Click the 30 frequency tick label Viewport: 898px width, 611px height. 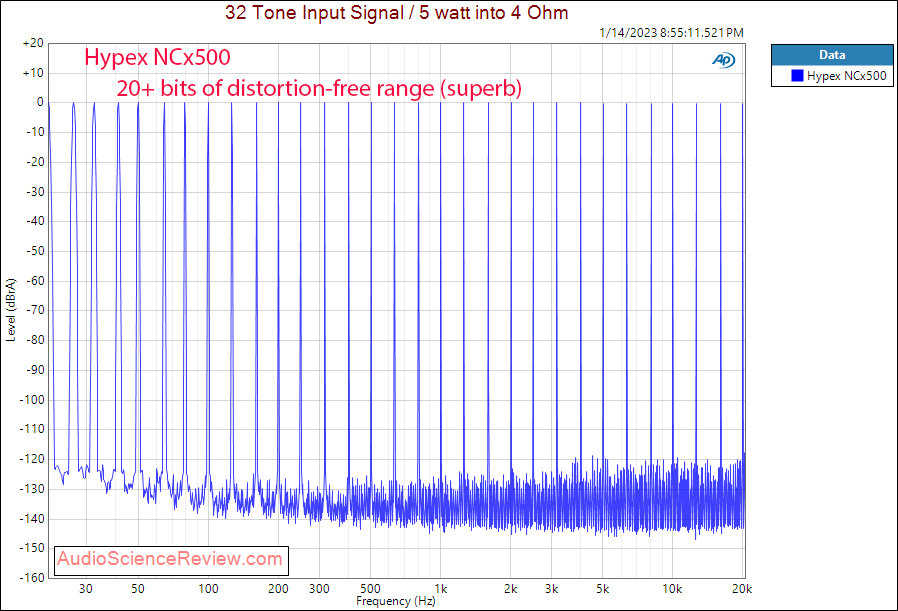point(86,589)
